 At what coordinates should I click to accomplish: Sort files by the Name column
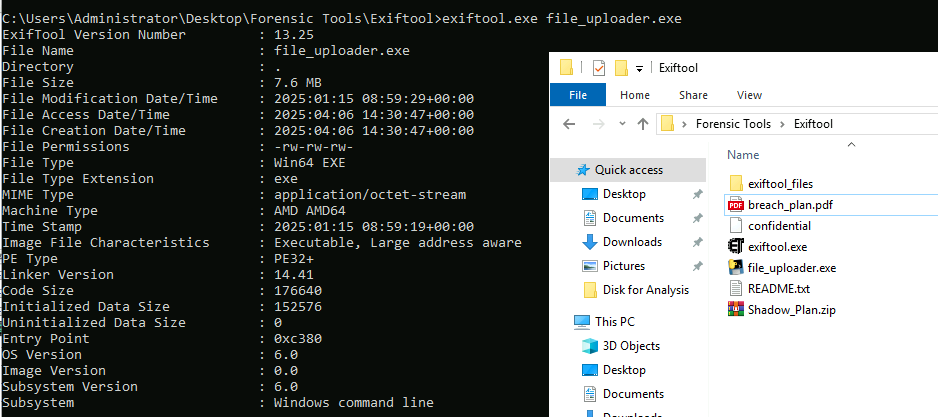click(x=744, y=155)
